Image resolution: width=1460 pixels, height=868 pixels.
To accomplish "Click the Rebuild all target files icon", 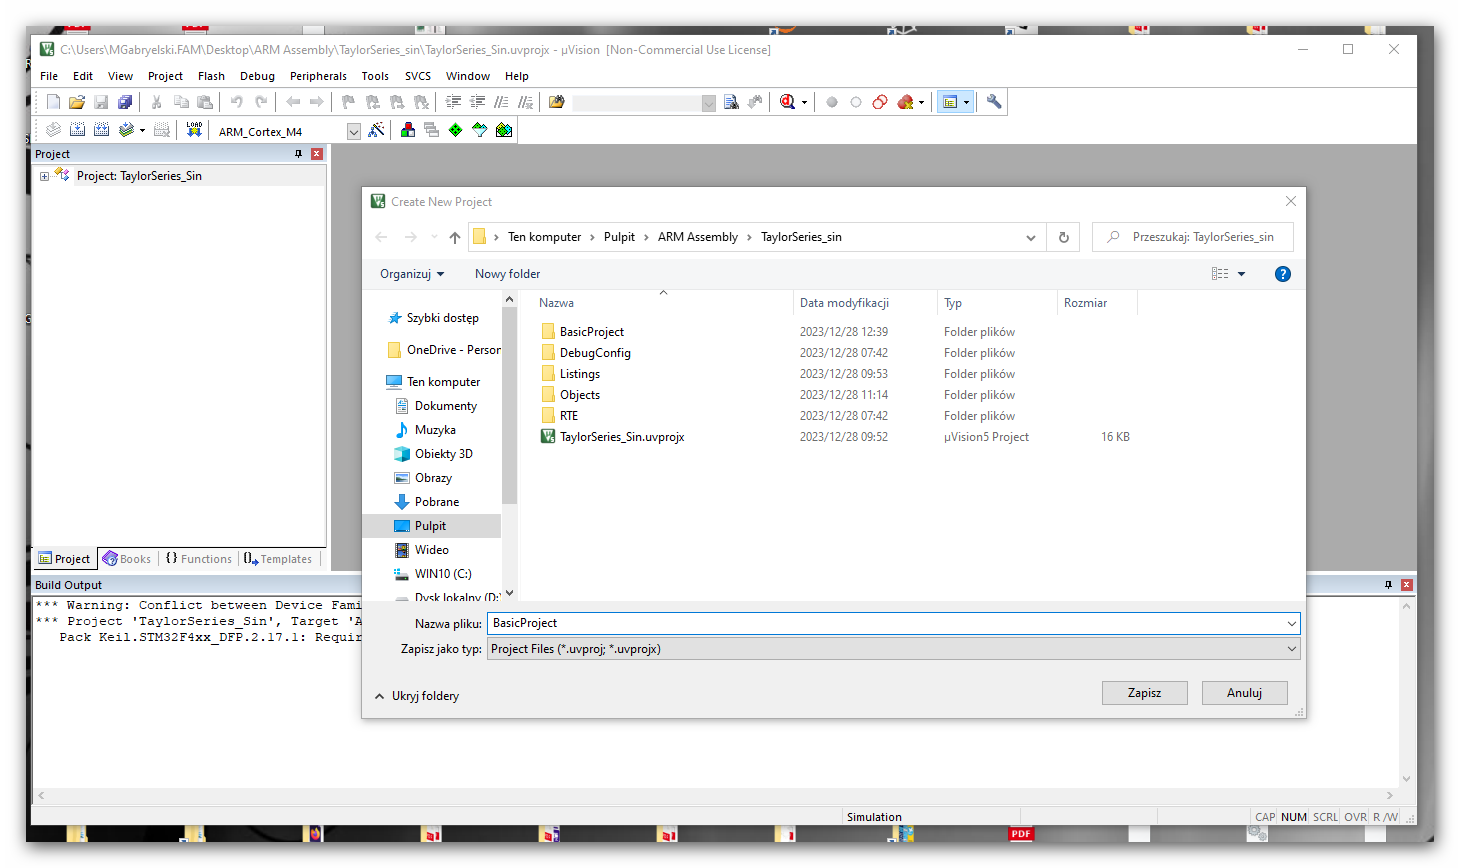I will [102, 130].
